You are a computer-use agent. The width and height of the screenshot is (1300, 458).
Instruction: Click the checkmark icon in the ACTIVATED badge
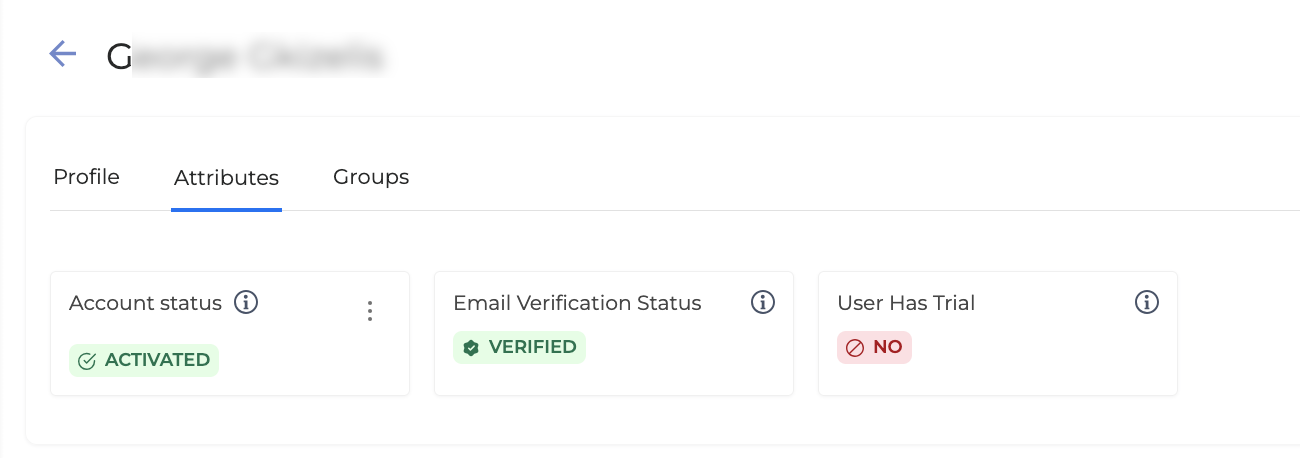[x=87, y=361]
